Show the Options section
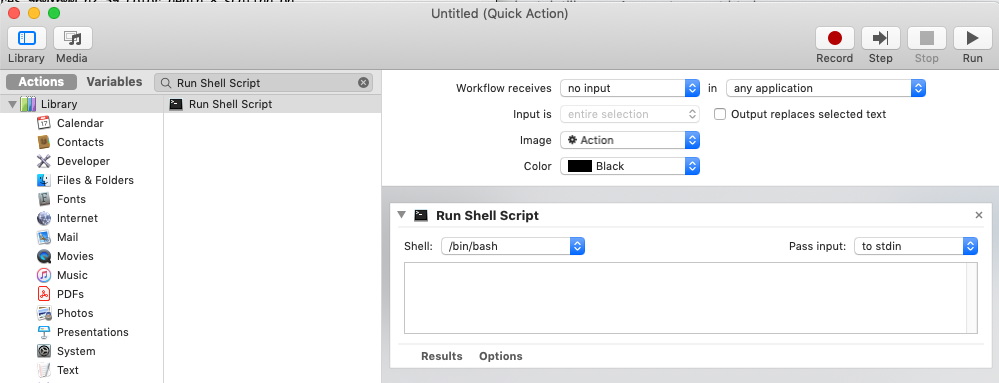Image resolution: width=999 pixels, height=383 pixels. [x=501, y=356]
